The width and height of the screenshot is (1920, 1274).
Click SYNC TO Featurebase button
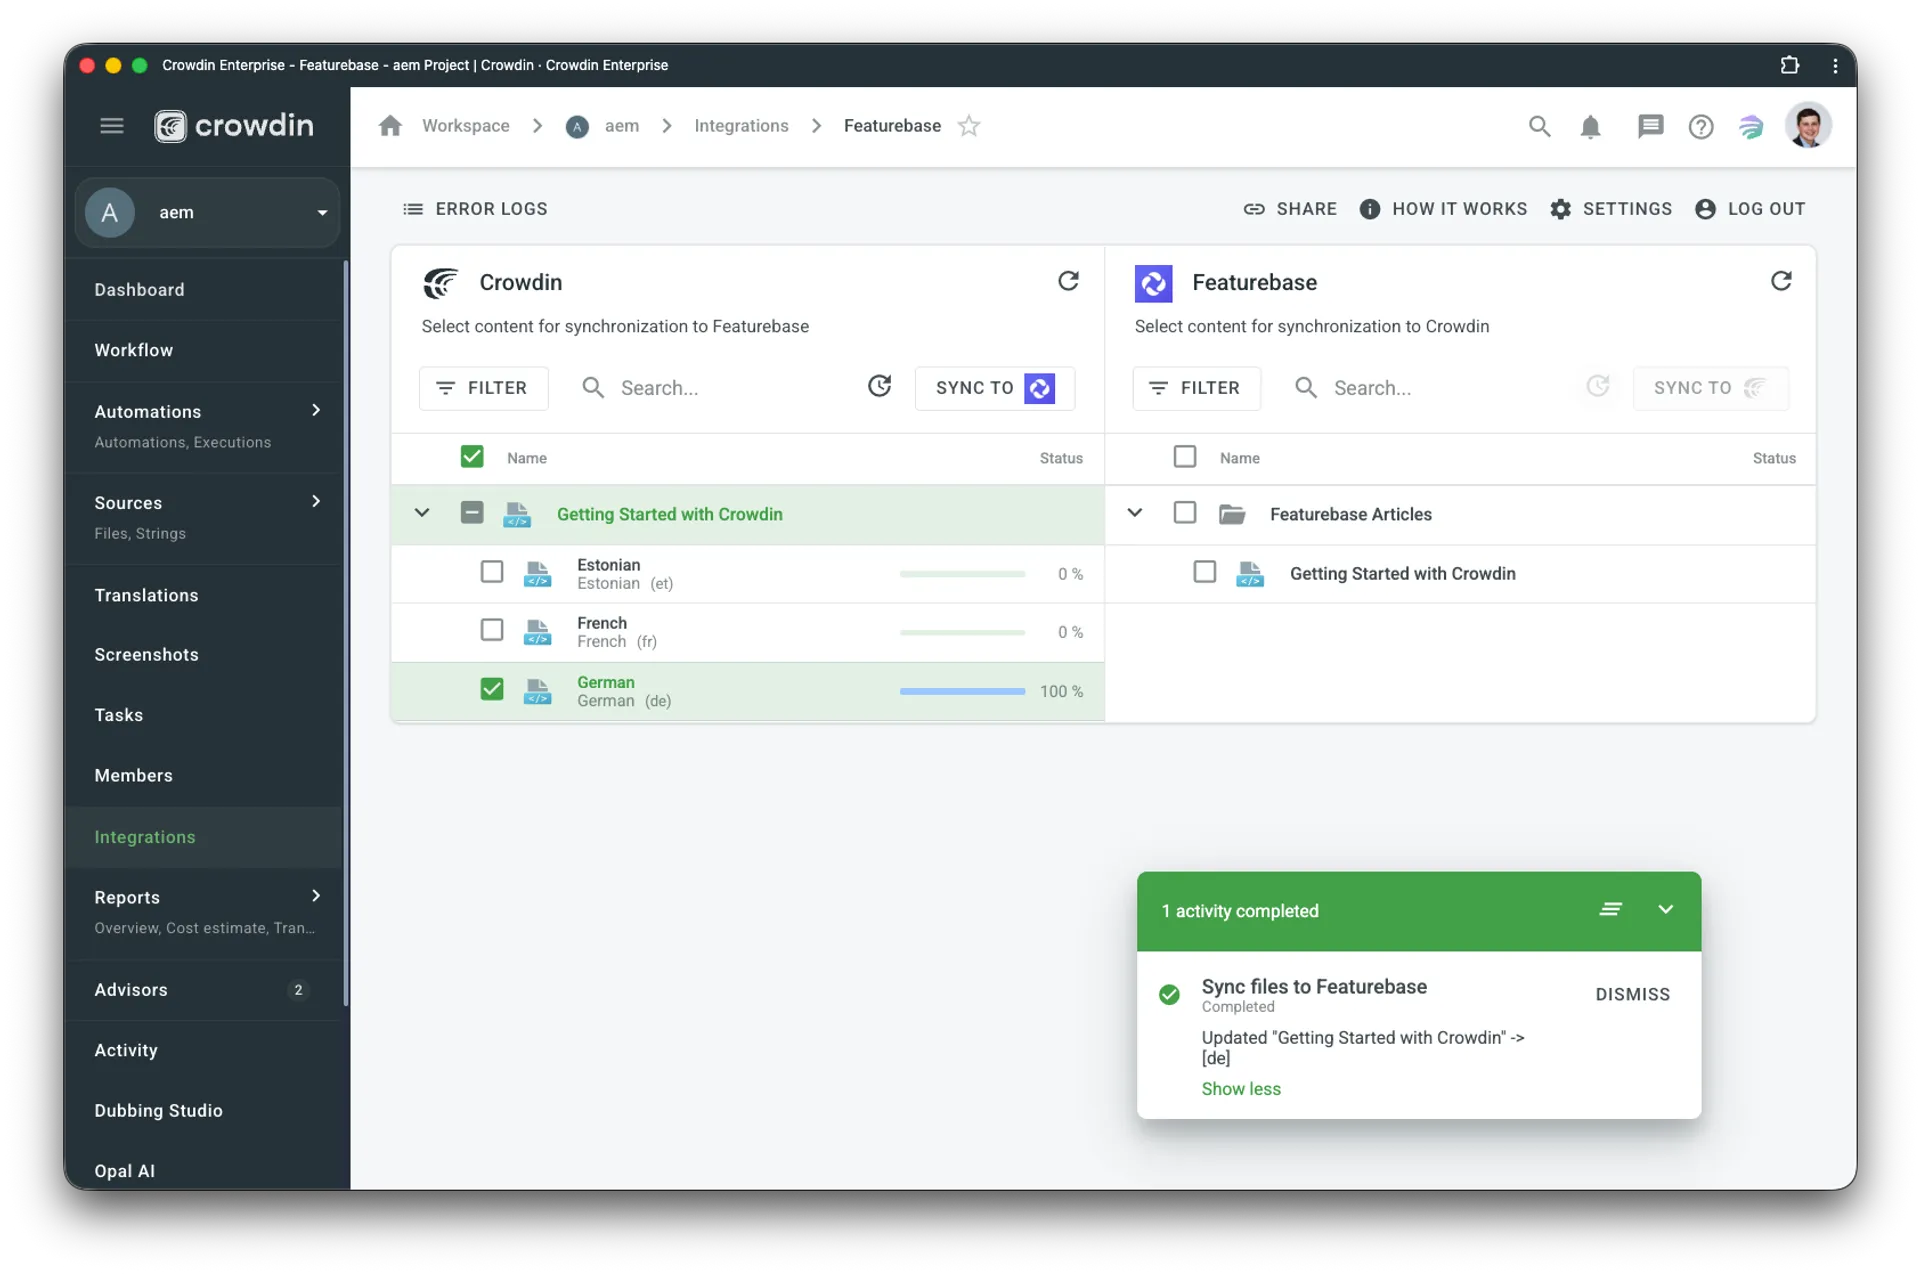tap(995, 388)
